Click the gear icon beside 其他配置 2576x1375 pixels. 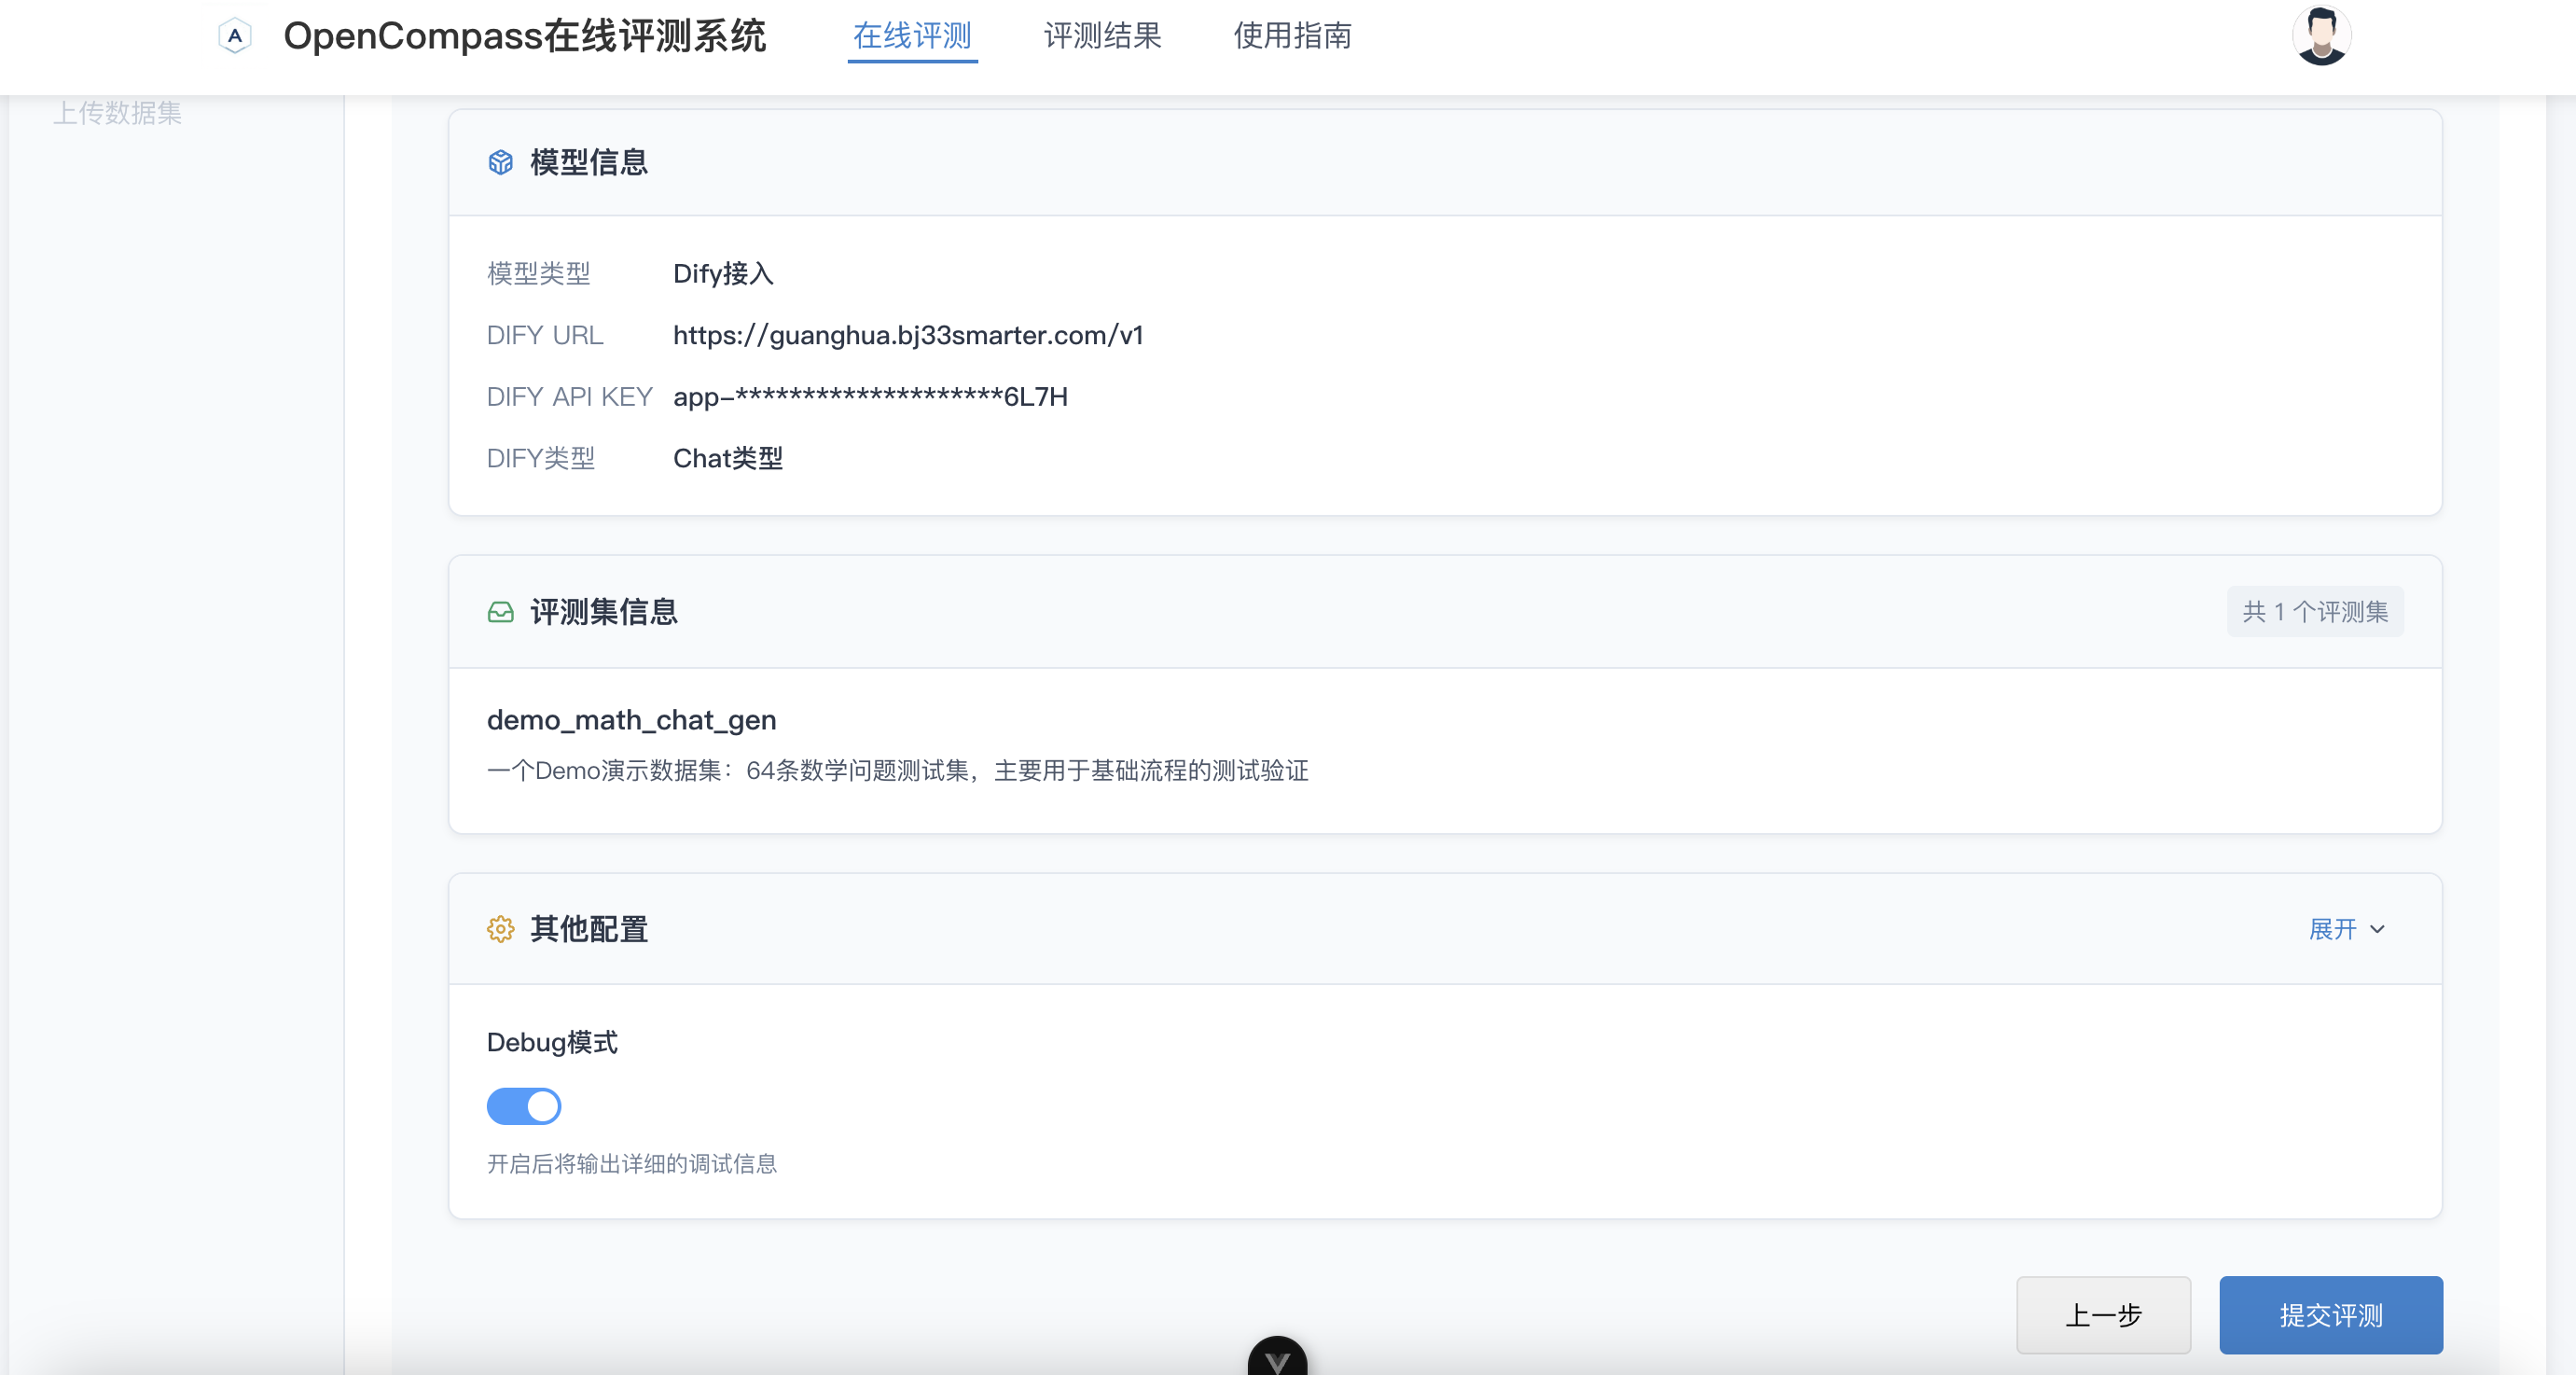[x=500, y=929]
